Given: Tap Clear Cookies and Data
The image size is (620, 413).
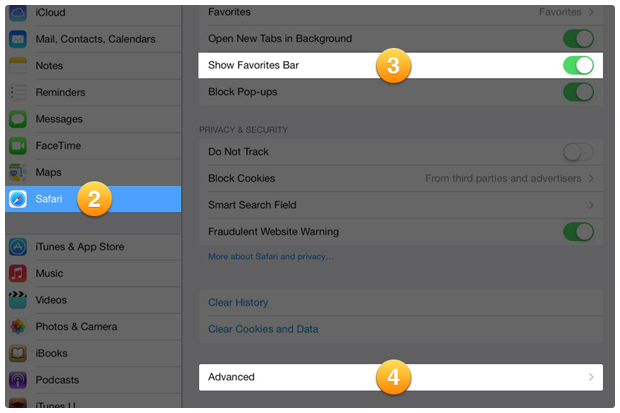Looking at the screenshot, I should coord(263,329).
